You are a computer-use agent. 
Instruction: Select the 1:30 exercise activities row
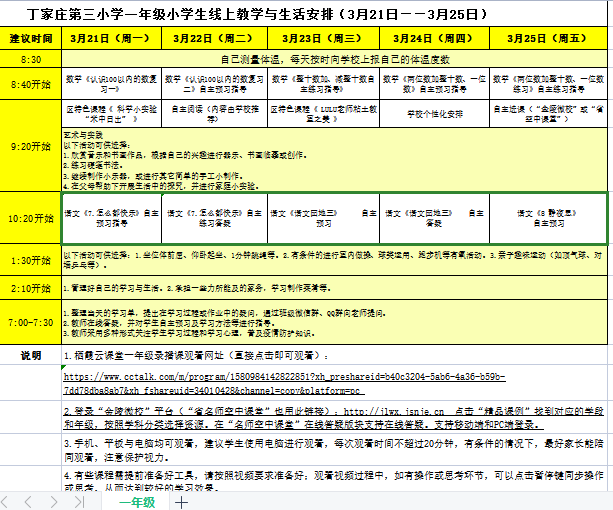point(334,260)
